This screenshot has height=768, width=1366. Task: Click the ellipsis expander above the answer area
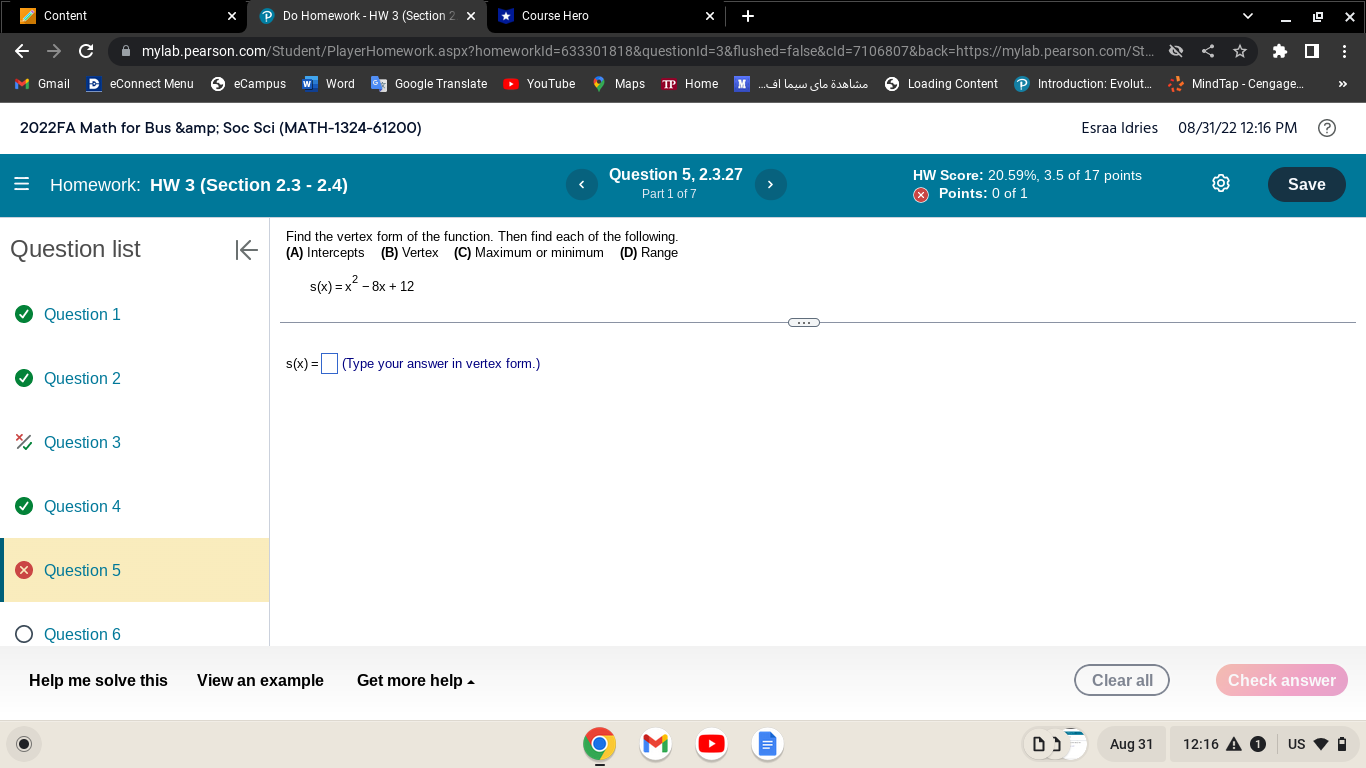(x=803, y=322)
